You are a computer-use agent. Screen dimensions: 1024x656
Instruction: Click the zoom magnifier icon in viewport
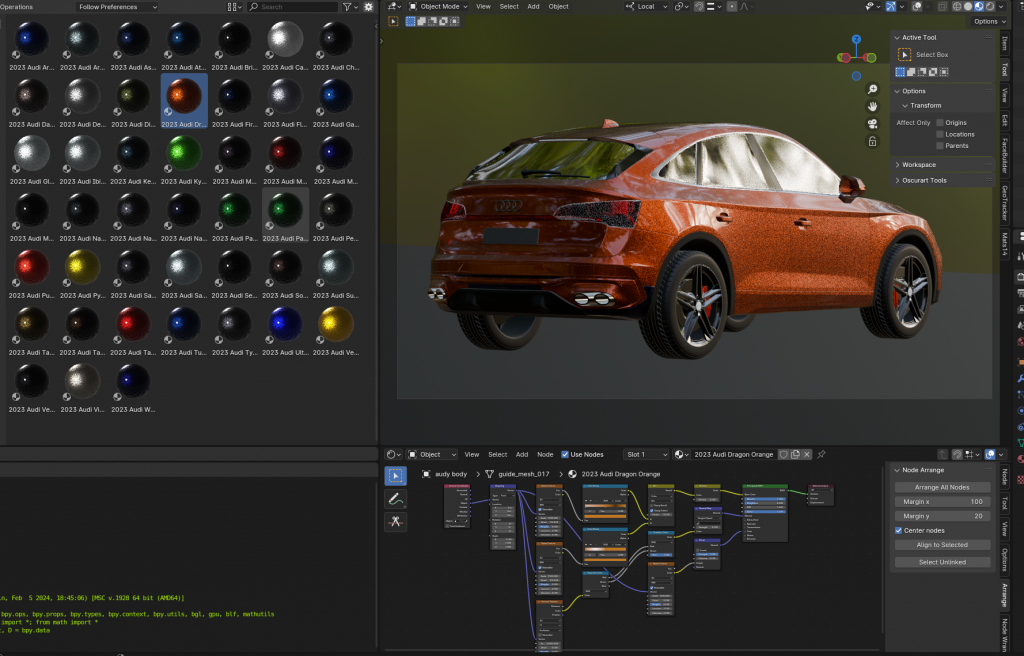[873, 89]
